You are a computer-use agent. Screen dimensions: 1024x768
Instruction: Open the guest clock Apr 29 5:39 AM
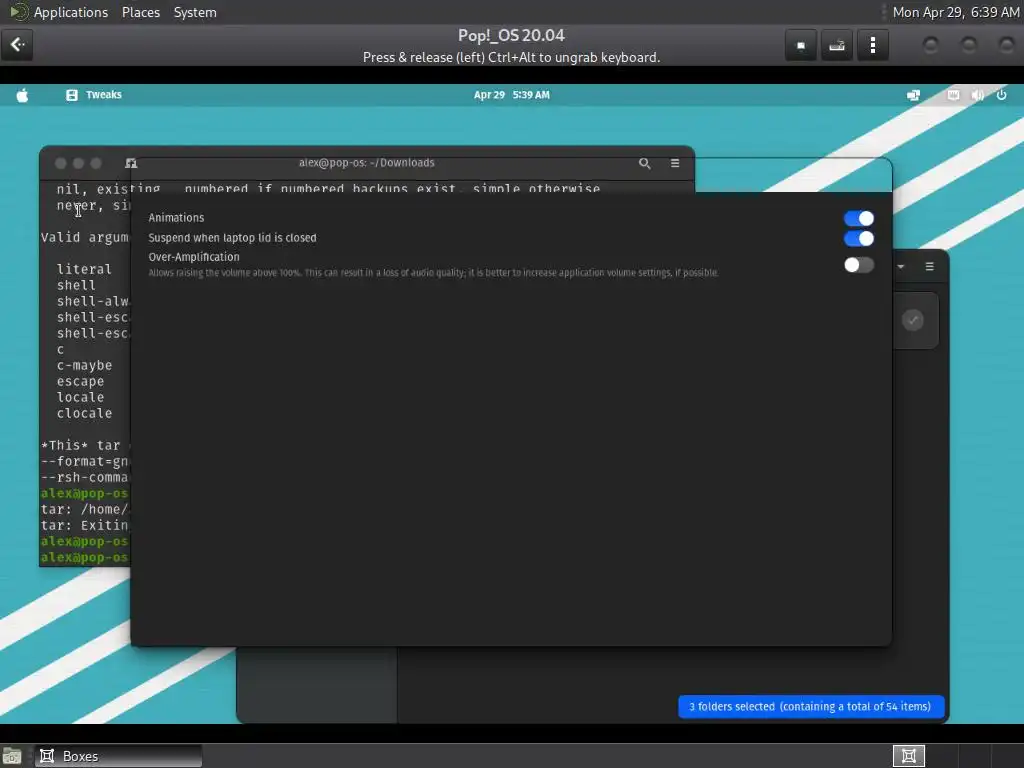512,95
